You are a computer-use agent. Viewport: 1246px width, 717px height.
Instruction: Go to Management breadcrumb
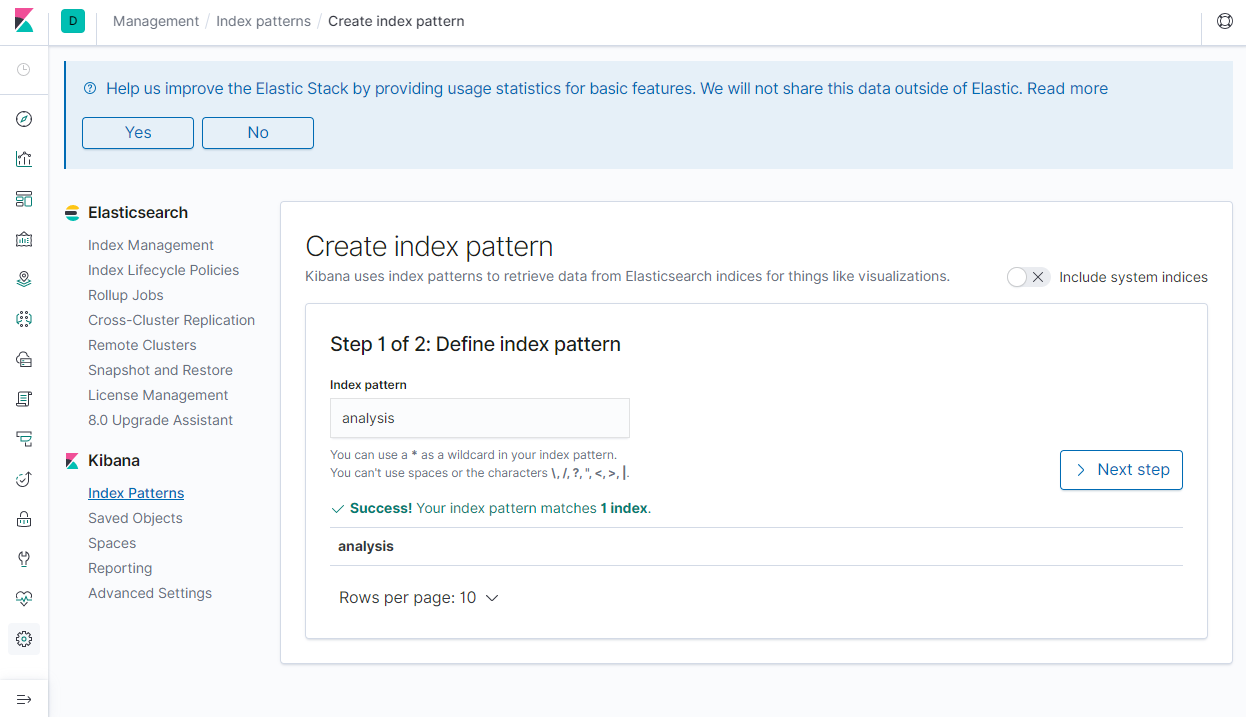pyautogui.click(x=156, y=21)
